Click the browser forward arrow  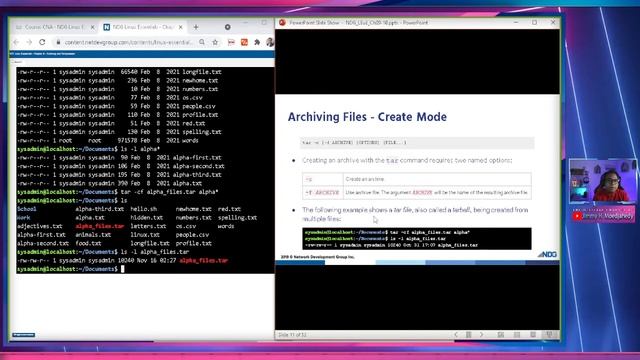pos(29,42)
